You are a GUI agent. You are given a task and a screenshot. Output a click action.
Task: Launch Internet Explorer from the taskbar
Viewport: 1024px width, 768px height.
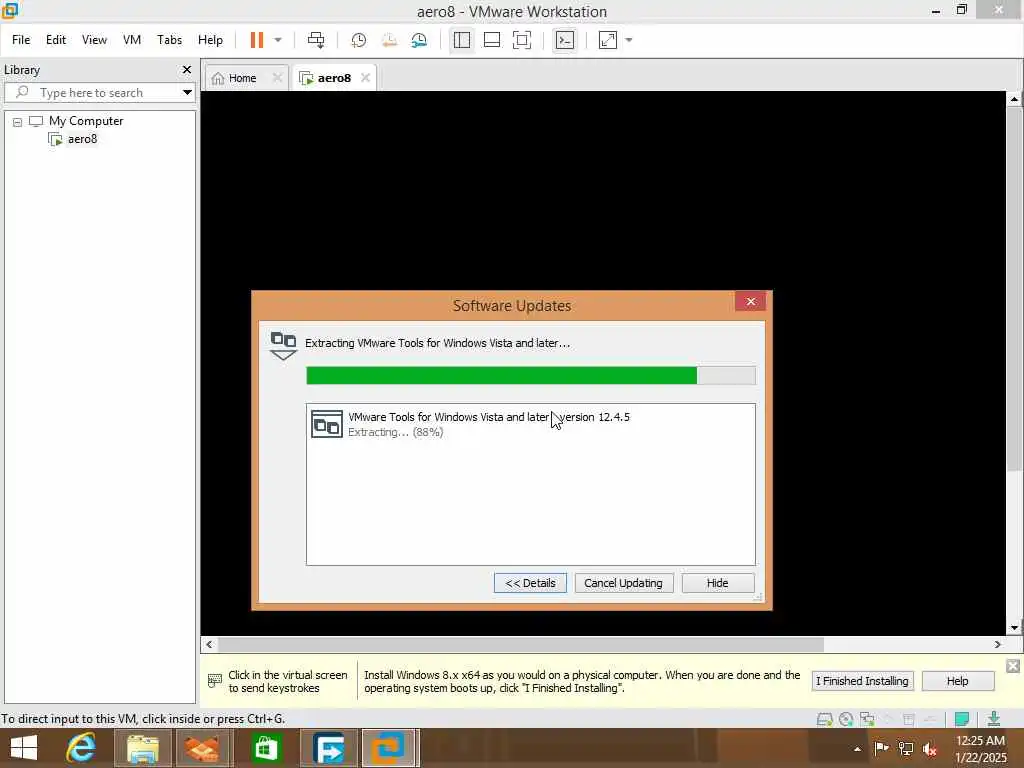[82, 748]
